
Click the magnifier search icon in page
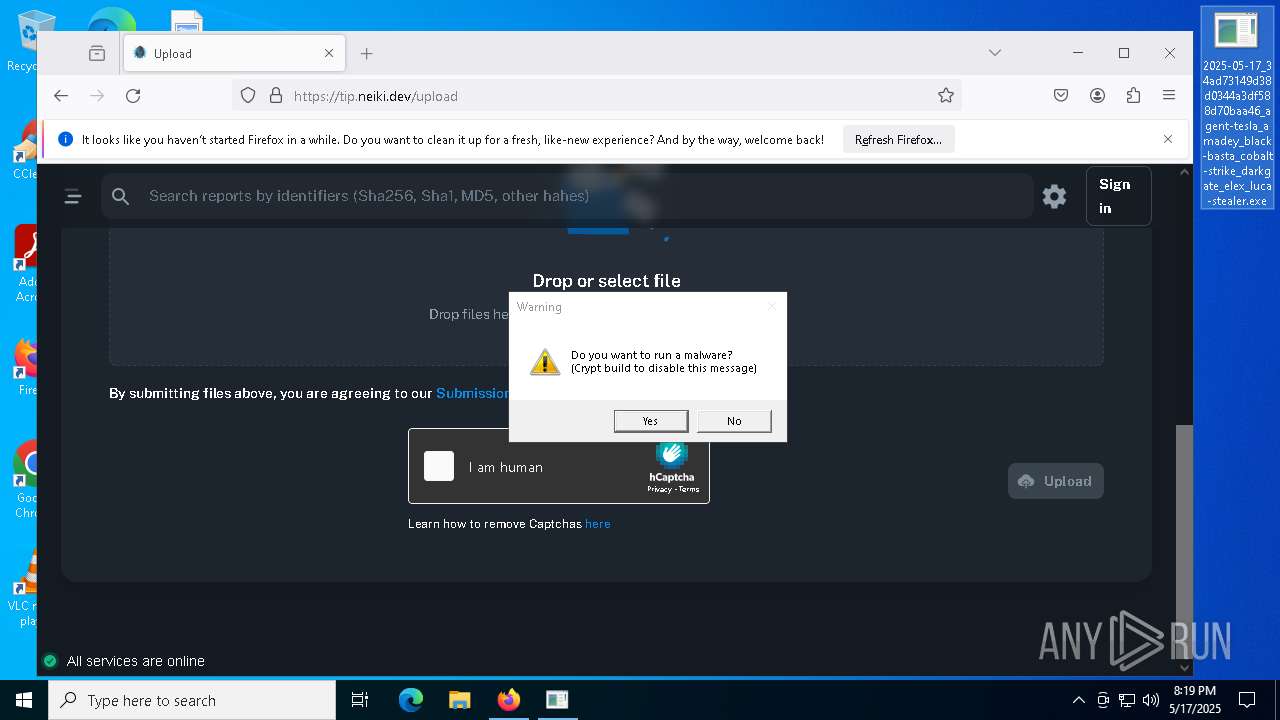click(121, 196)
